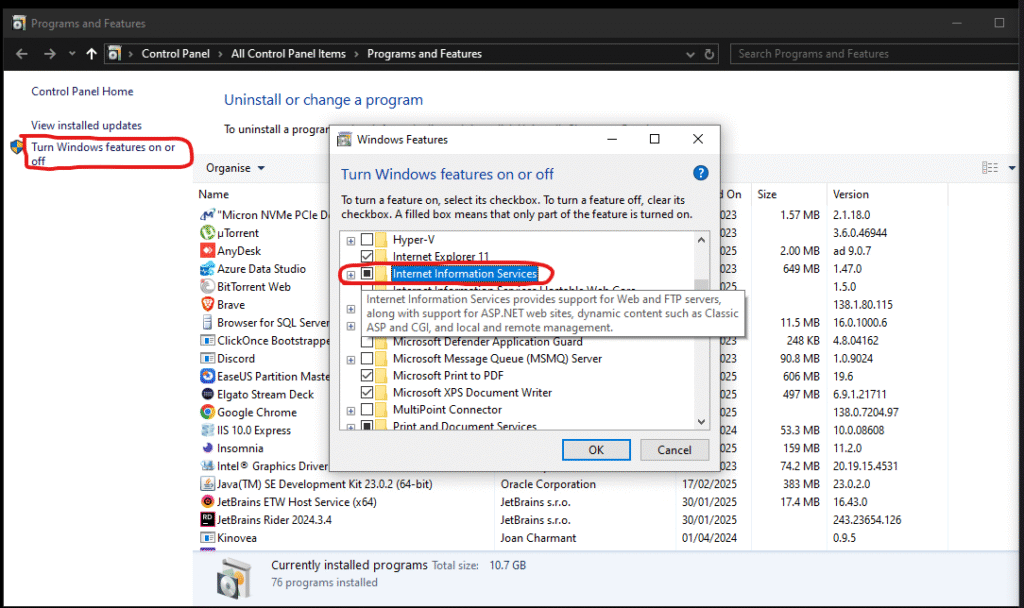This screenshot has height=608, width=1024.
Task: Sort programs by the Version column
Action: (x=850, y=194)
